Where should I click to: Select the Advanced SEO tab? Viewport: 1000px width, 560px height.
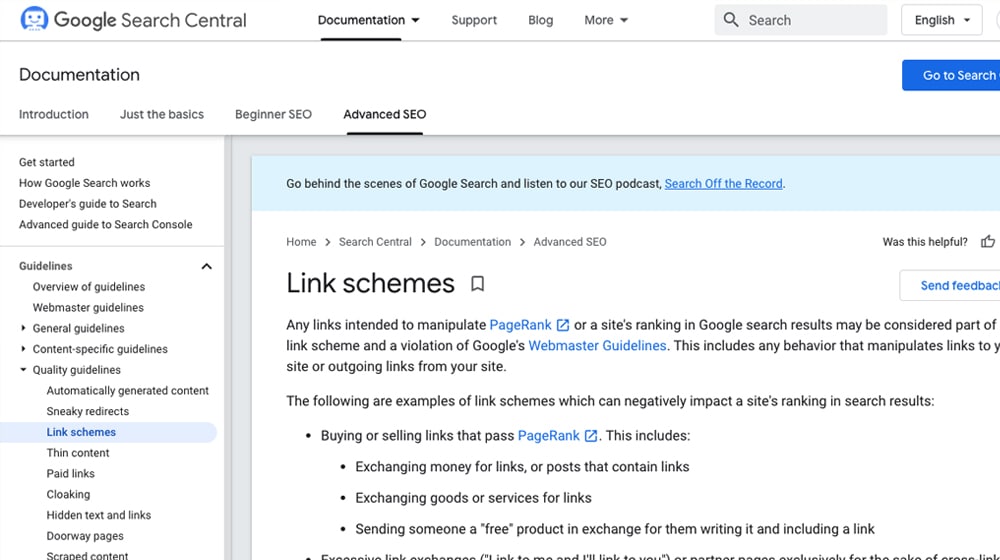385,114
